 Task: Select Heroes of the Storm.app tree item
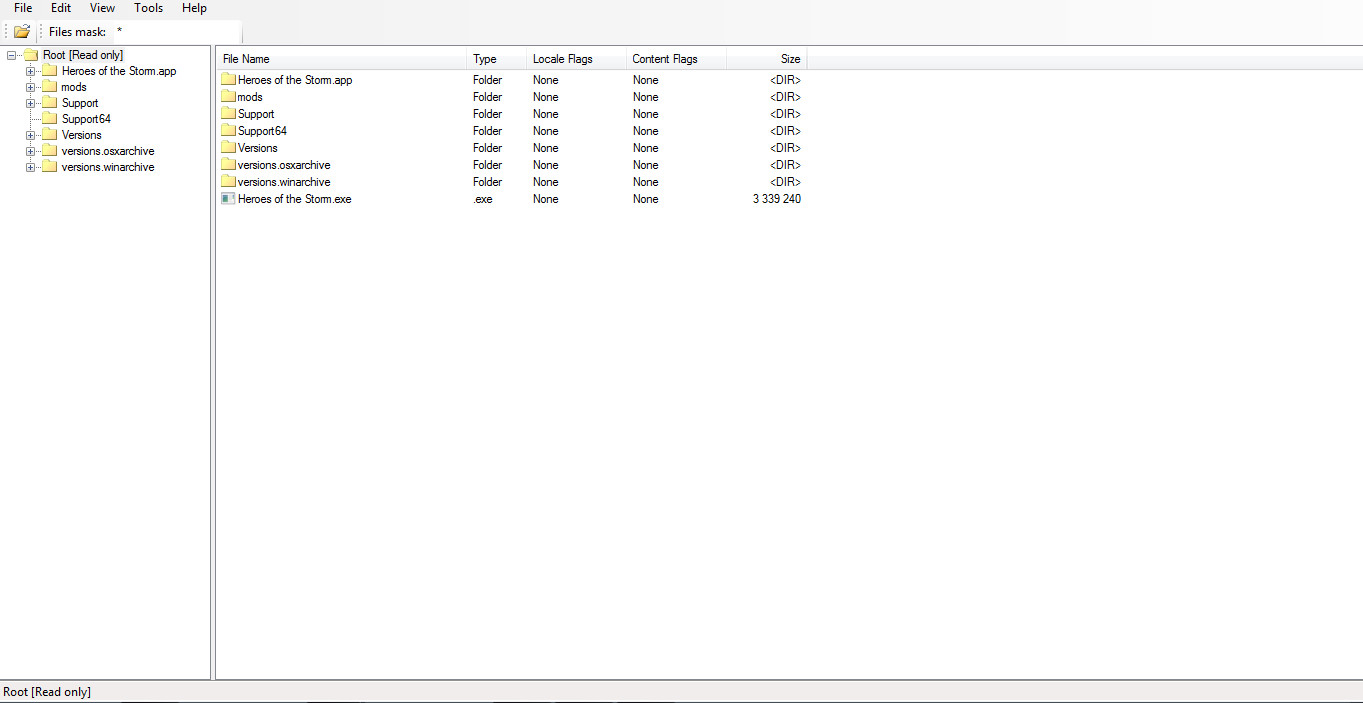tap(119, 71)
